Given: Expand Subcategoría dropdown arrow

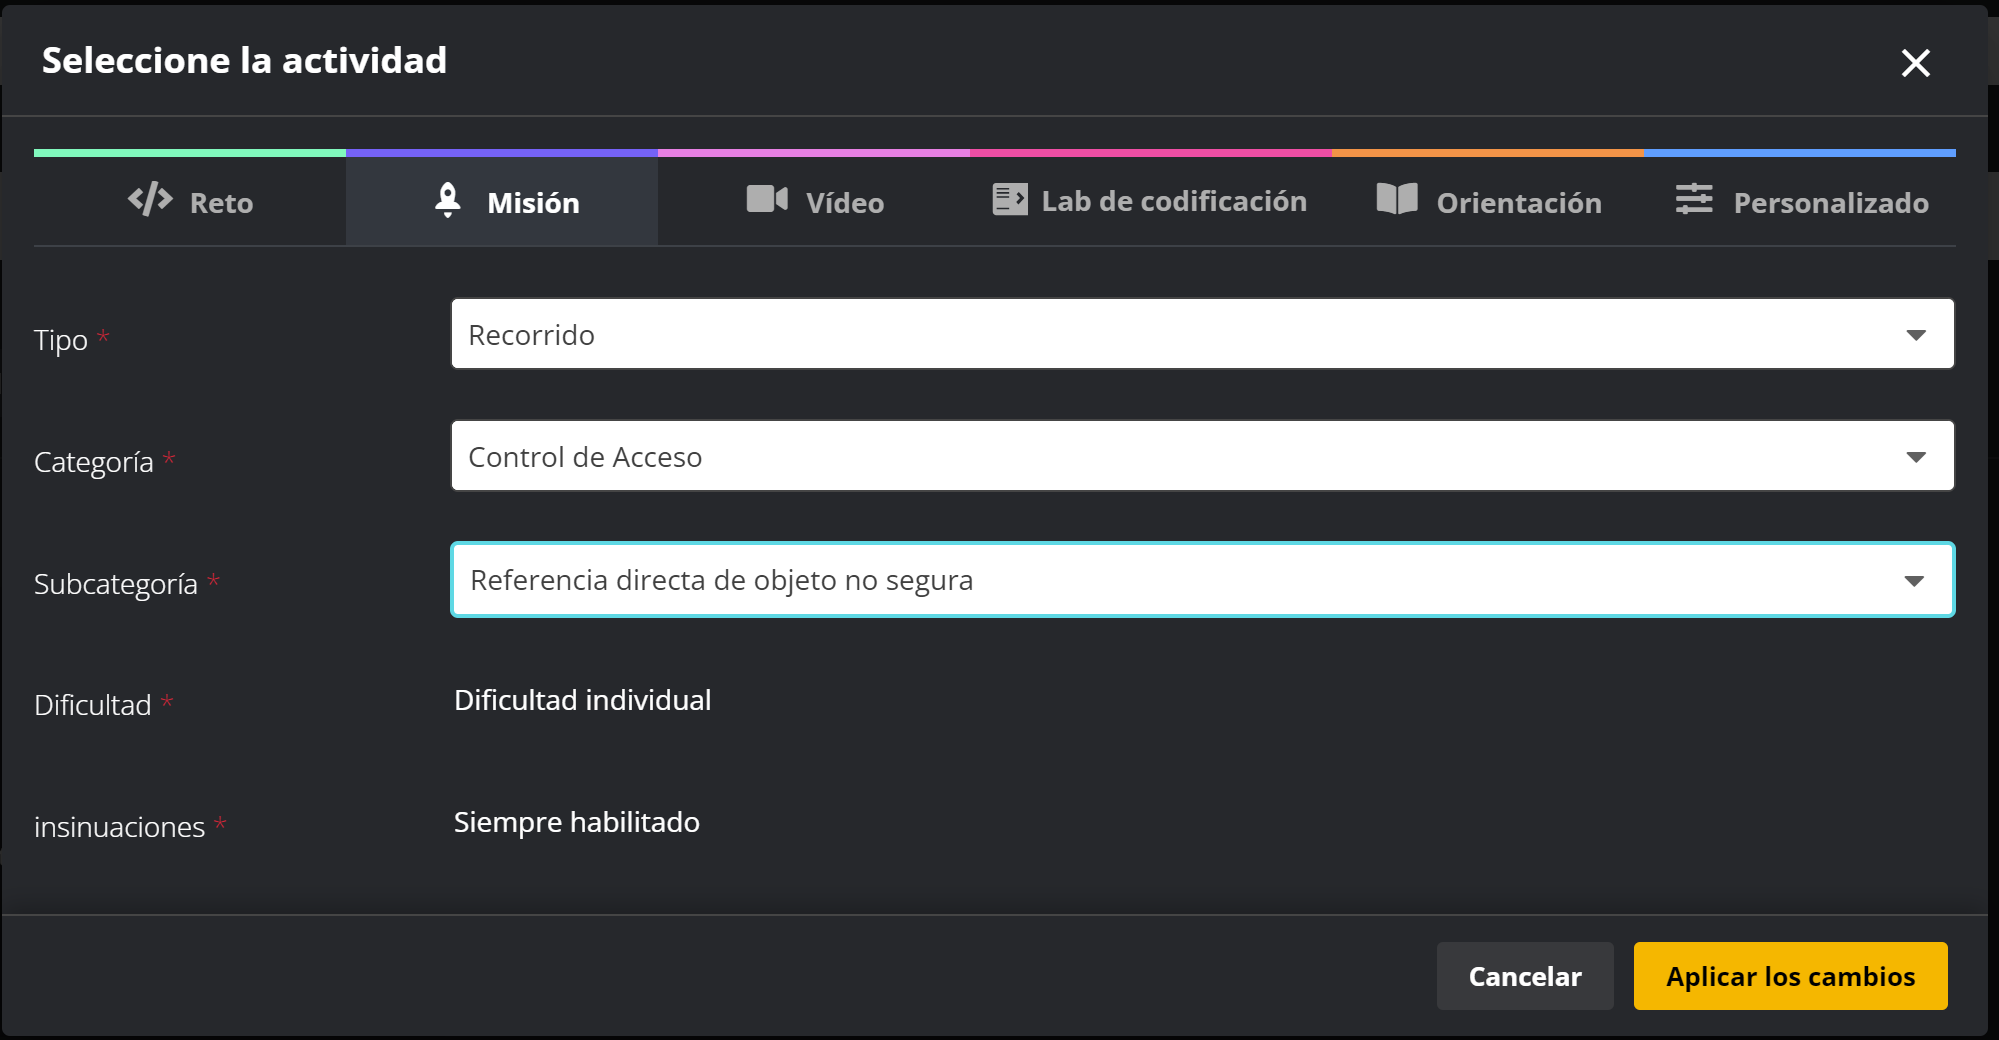Looking at the screenshot, I should 1914,581.
